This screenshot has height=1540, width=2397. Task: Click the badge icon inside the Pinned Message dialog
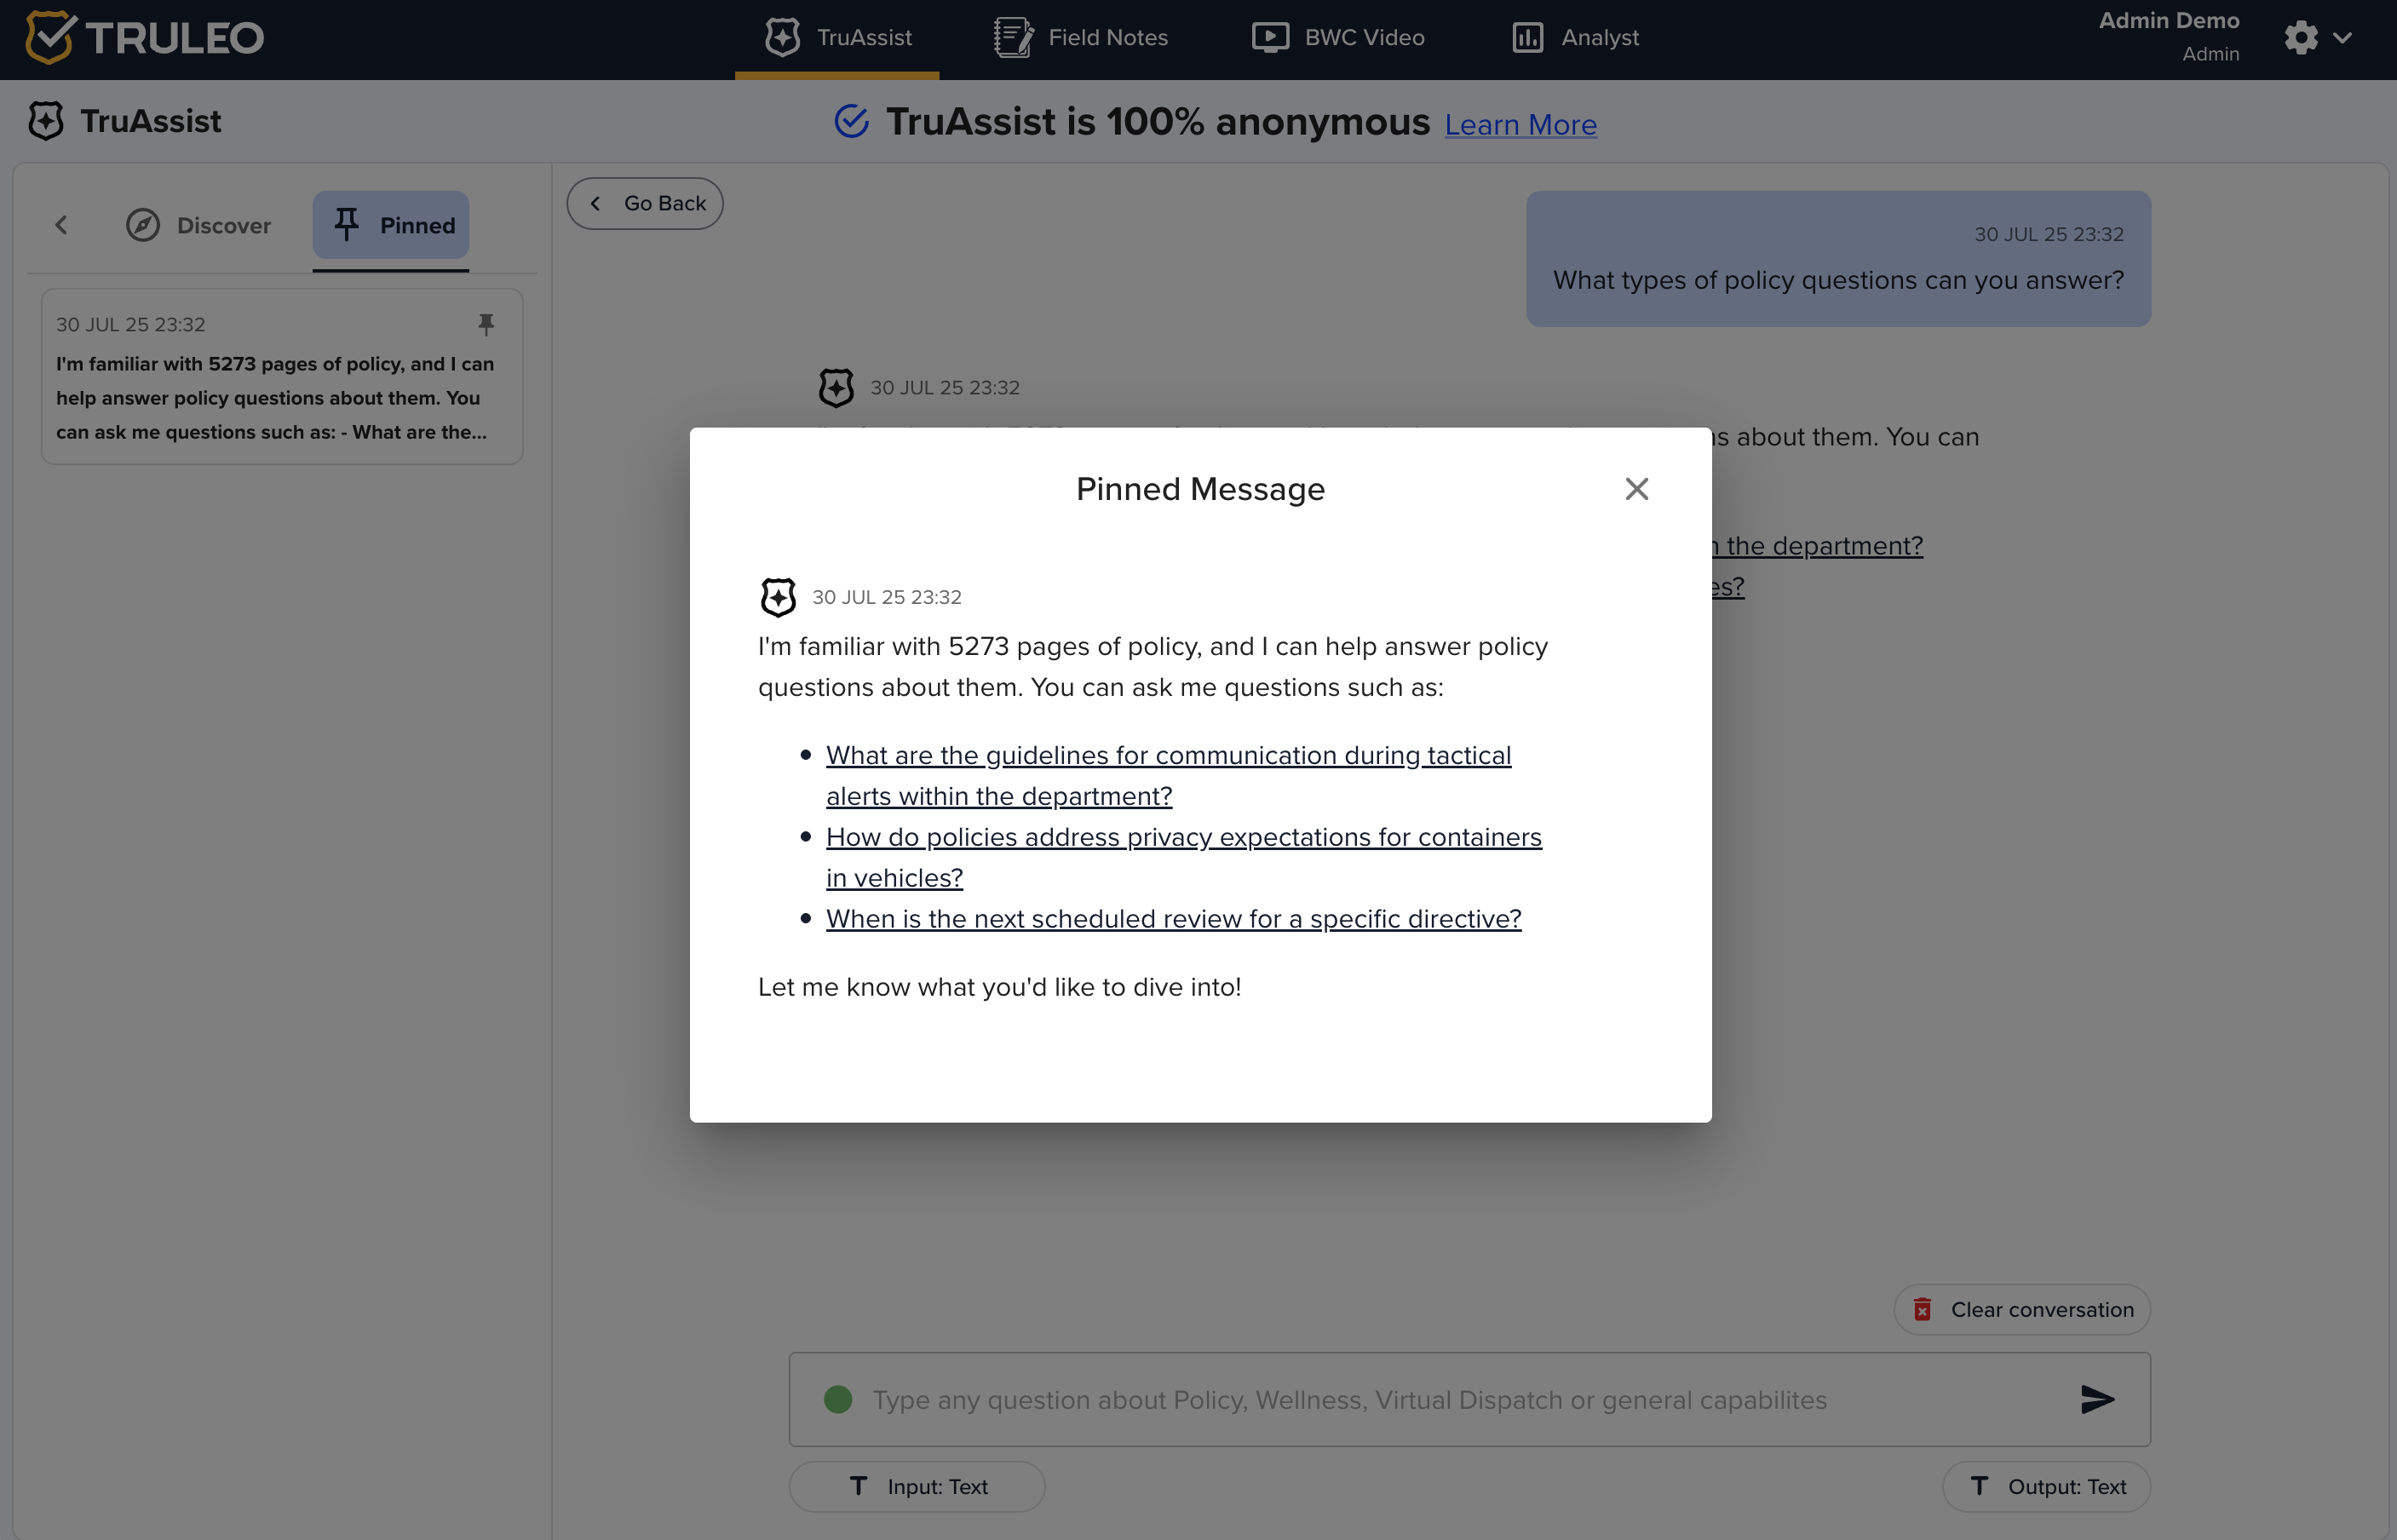click(778, 597)
